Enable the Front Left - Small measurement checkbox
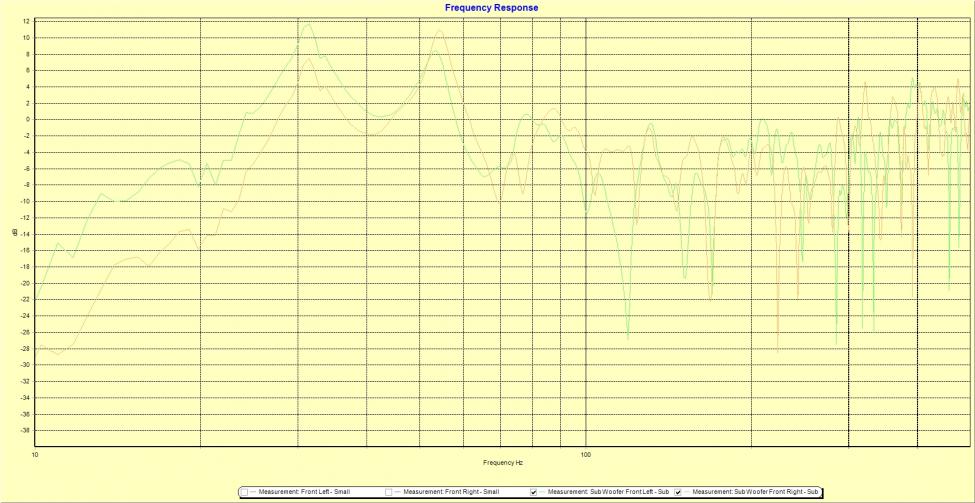 tap(244, 492)
